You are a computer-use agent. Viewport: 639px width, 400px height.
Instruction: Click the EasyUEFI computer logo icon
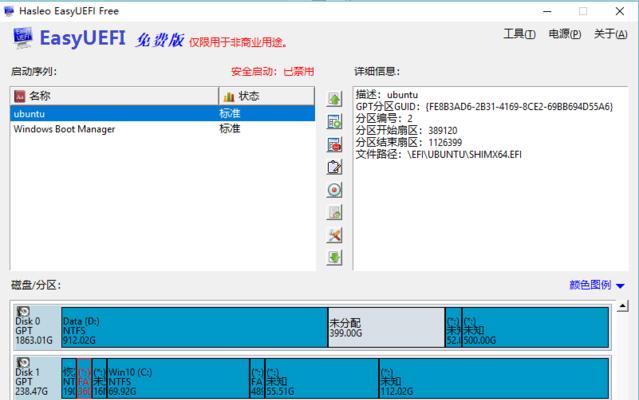(x=23, y=38)
